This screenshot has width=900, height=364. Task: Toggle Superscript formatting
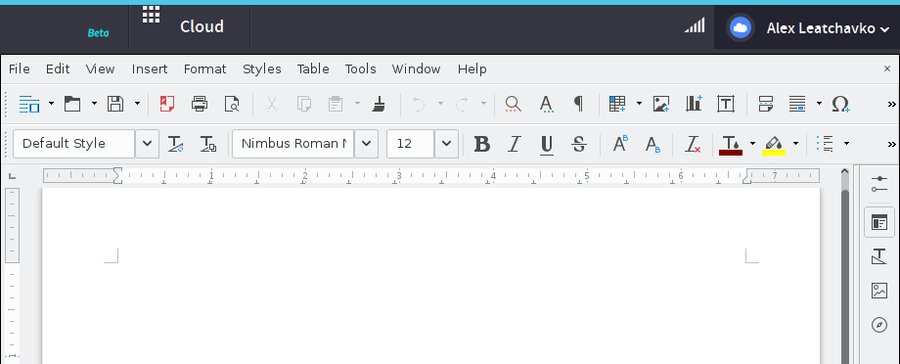[x=620, y=144]
